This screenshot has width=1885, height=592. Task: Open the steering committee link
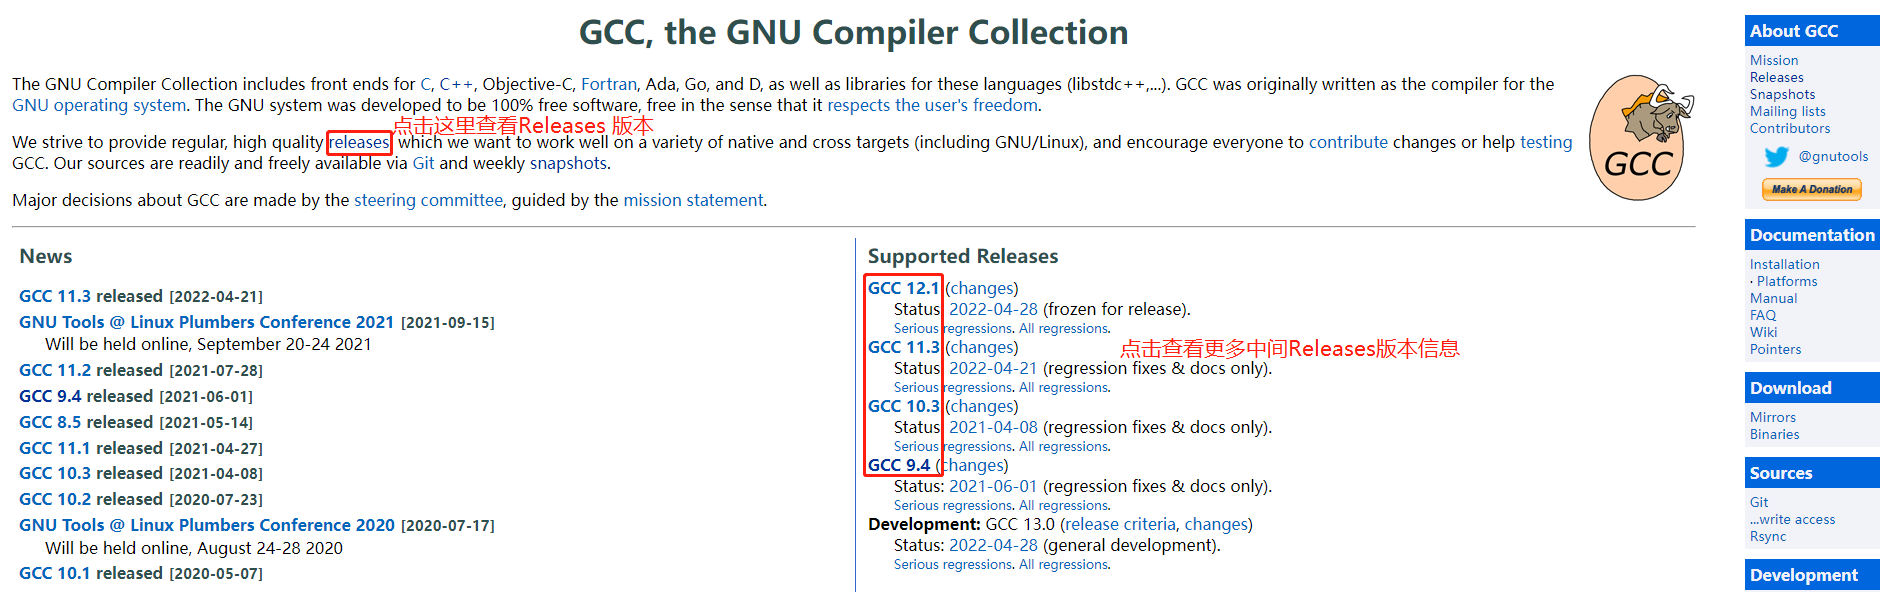(x=428, y=200)
